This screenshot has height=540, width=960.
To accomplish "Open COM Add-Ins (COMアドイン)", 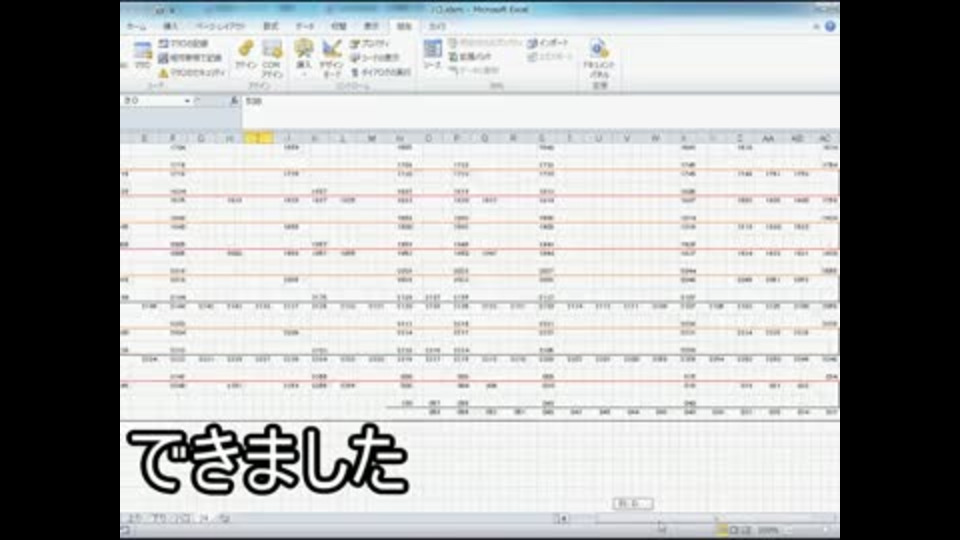I will point(272,59).
